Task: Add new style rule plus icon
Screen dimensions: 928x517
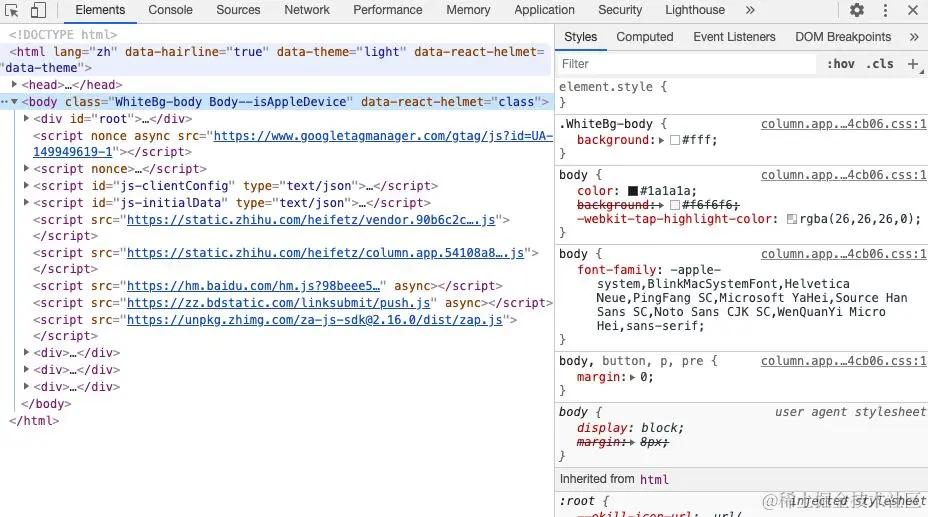Action: pyautogui.click(x=913, y=64)
